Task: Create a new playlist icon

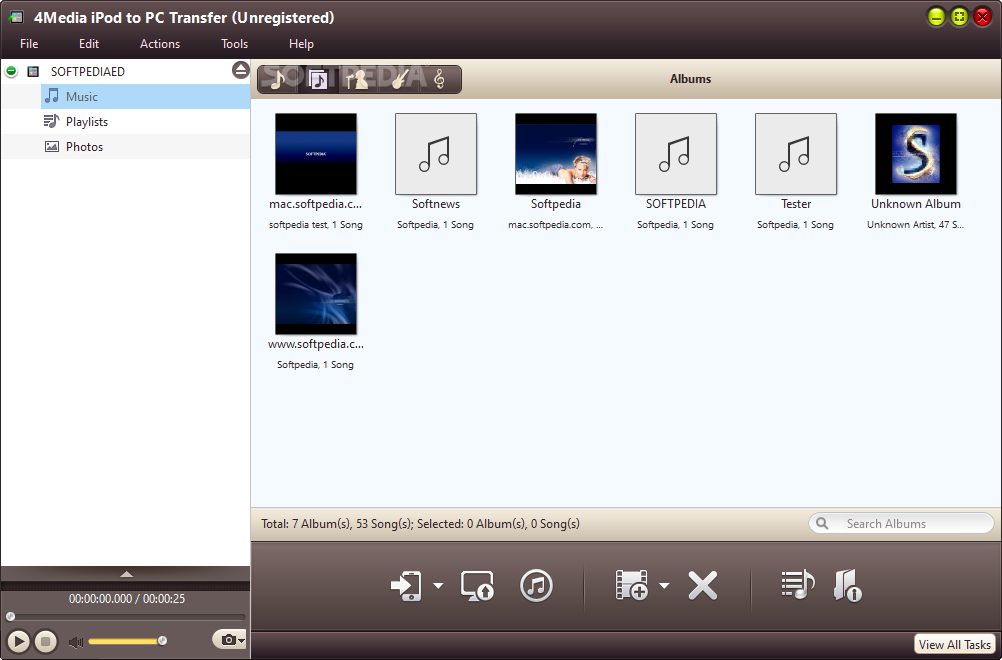Action: (798, 585)
